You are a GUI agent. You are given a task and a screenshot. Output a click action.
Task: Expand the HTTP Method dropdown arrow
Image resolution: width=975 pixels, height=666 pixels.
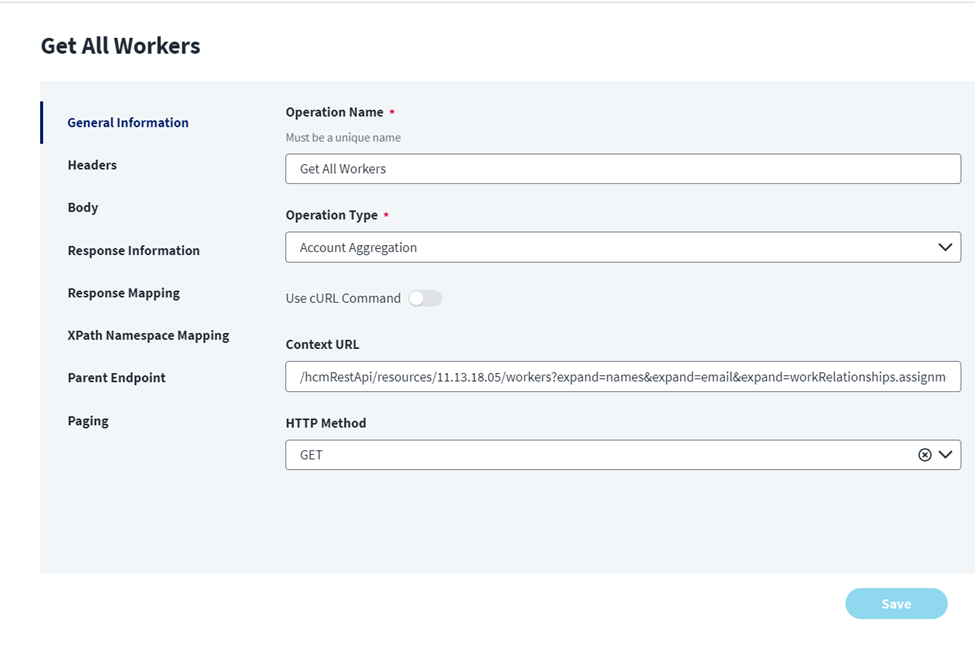point(945,455)
